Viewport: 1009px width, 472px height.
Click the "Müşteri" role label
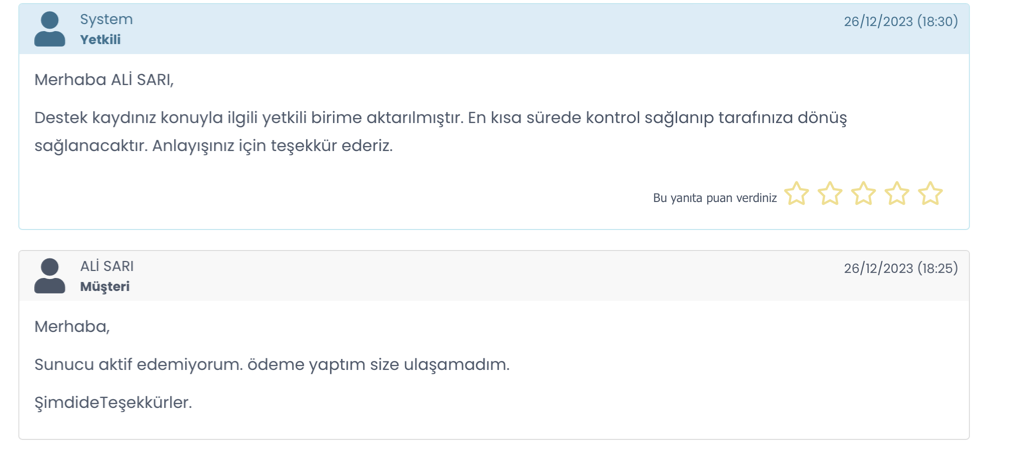tap(105, 287)
